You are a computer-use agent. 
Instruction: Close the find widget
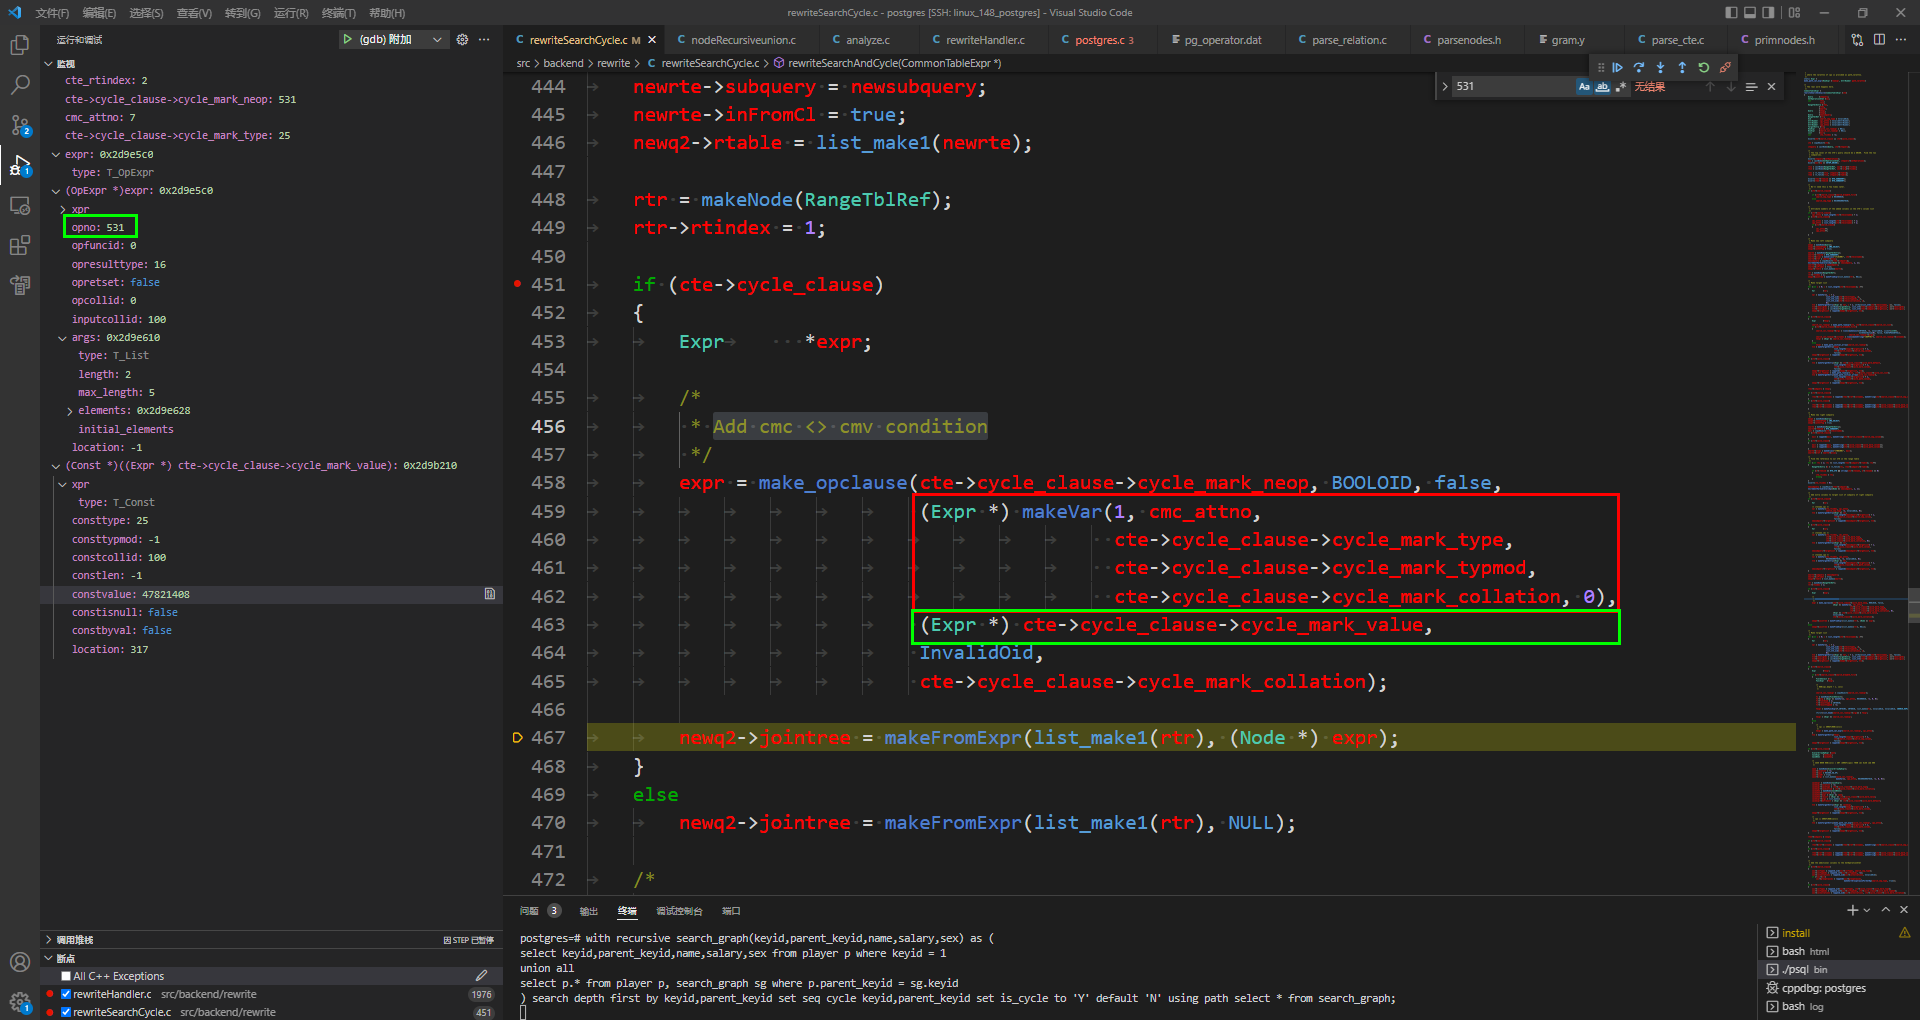[x=1771, y=87]
